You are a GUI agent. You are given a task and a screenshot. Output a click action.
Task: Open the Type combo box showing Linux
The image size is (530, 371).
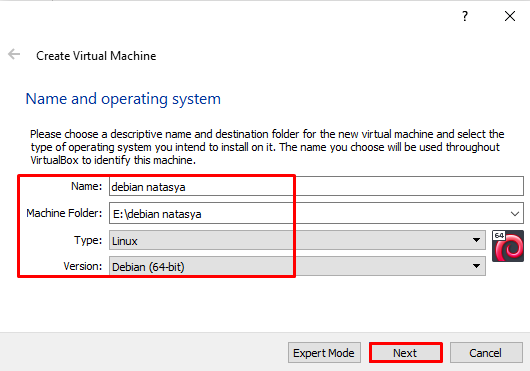297,240
